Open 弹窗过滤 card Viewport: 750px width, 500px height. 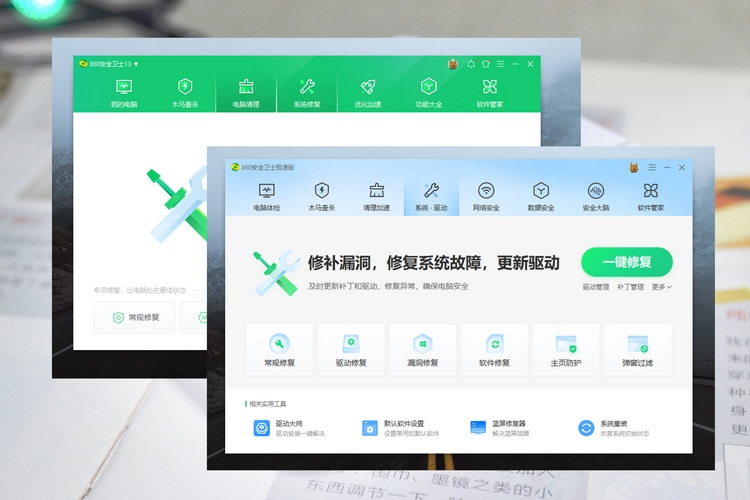click(x=638, y=350)
